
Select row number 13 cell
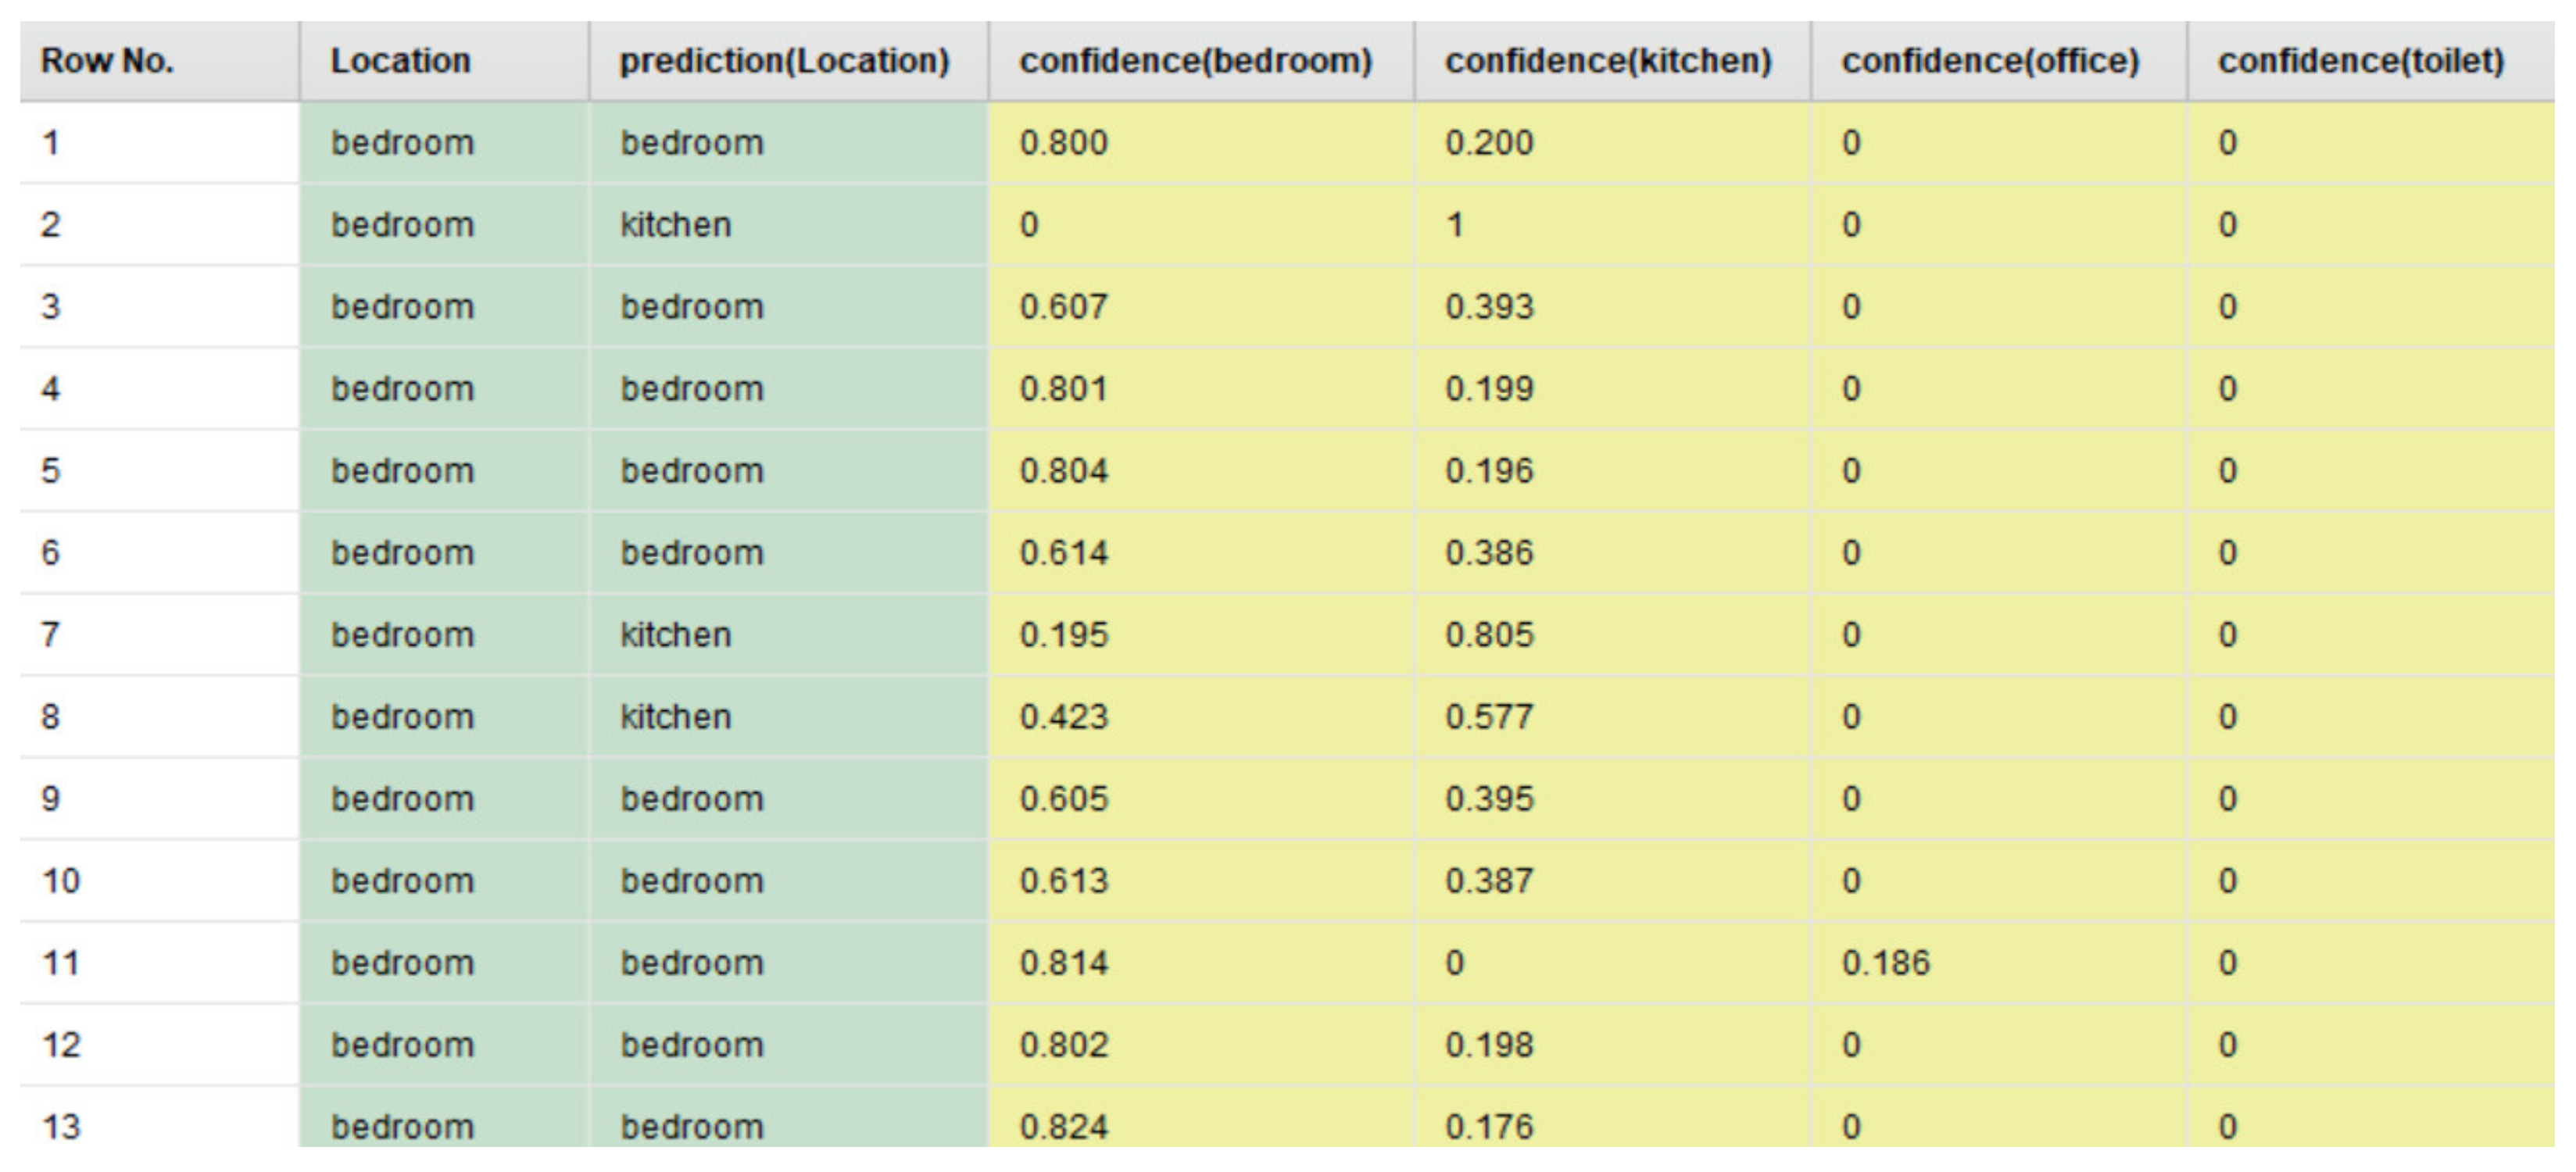tap(61, 1127)
